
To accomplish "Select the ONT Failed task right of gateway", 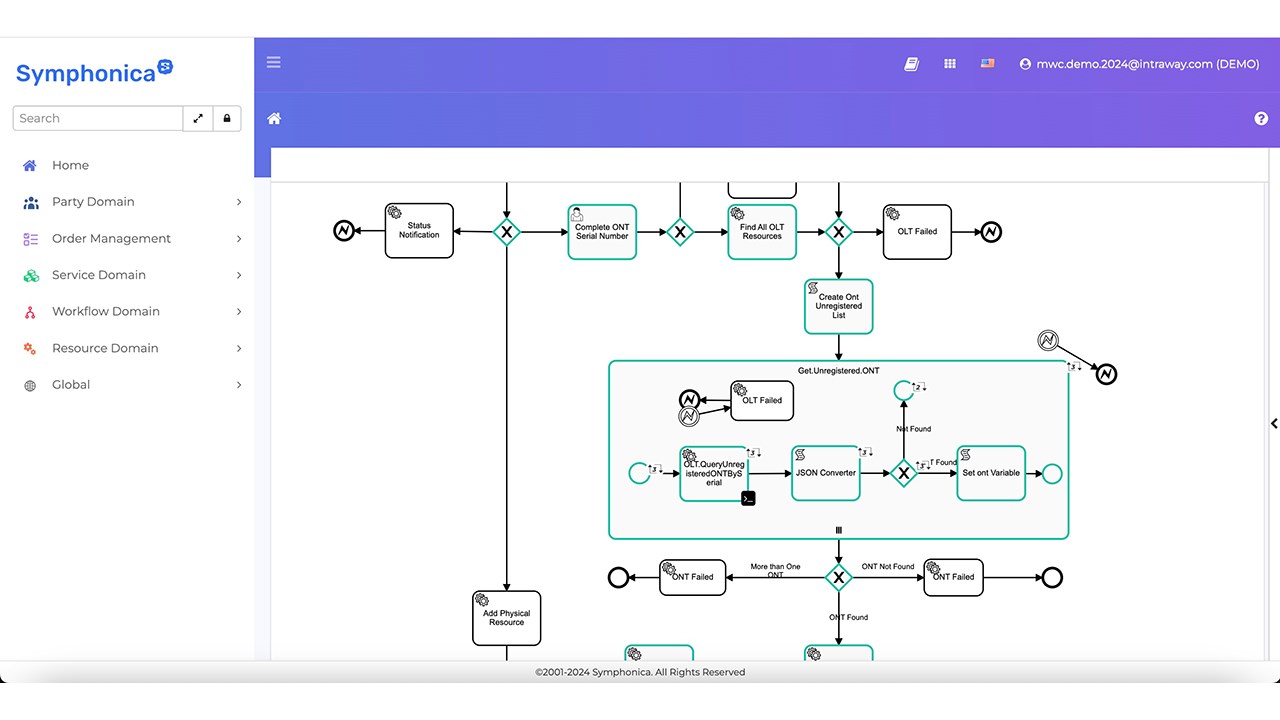I will point(954,577).
